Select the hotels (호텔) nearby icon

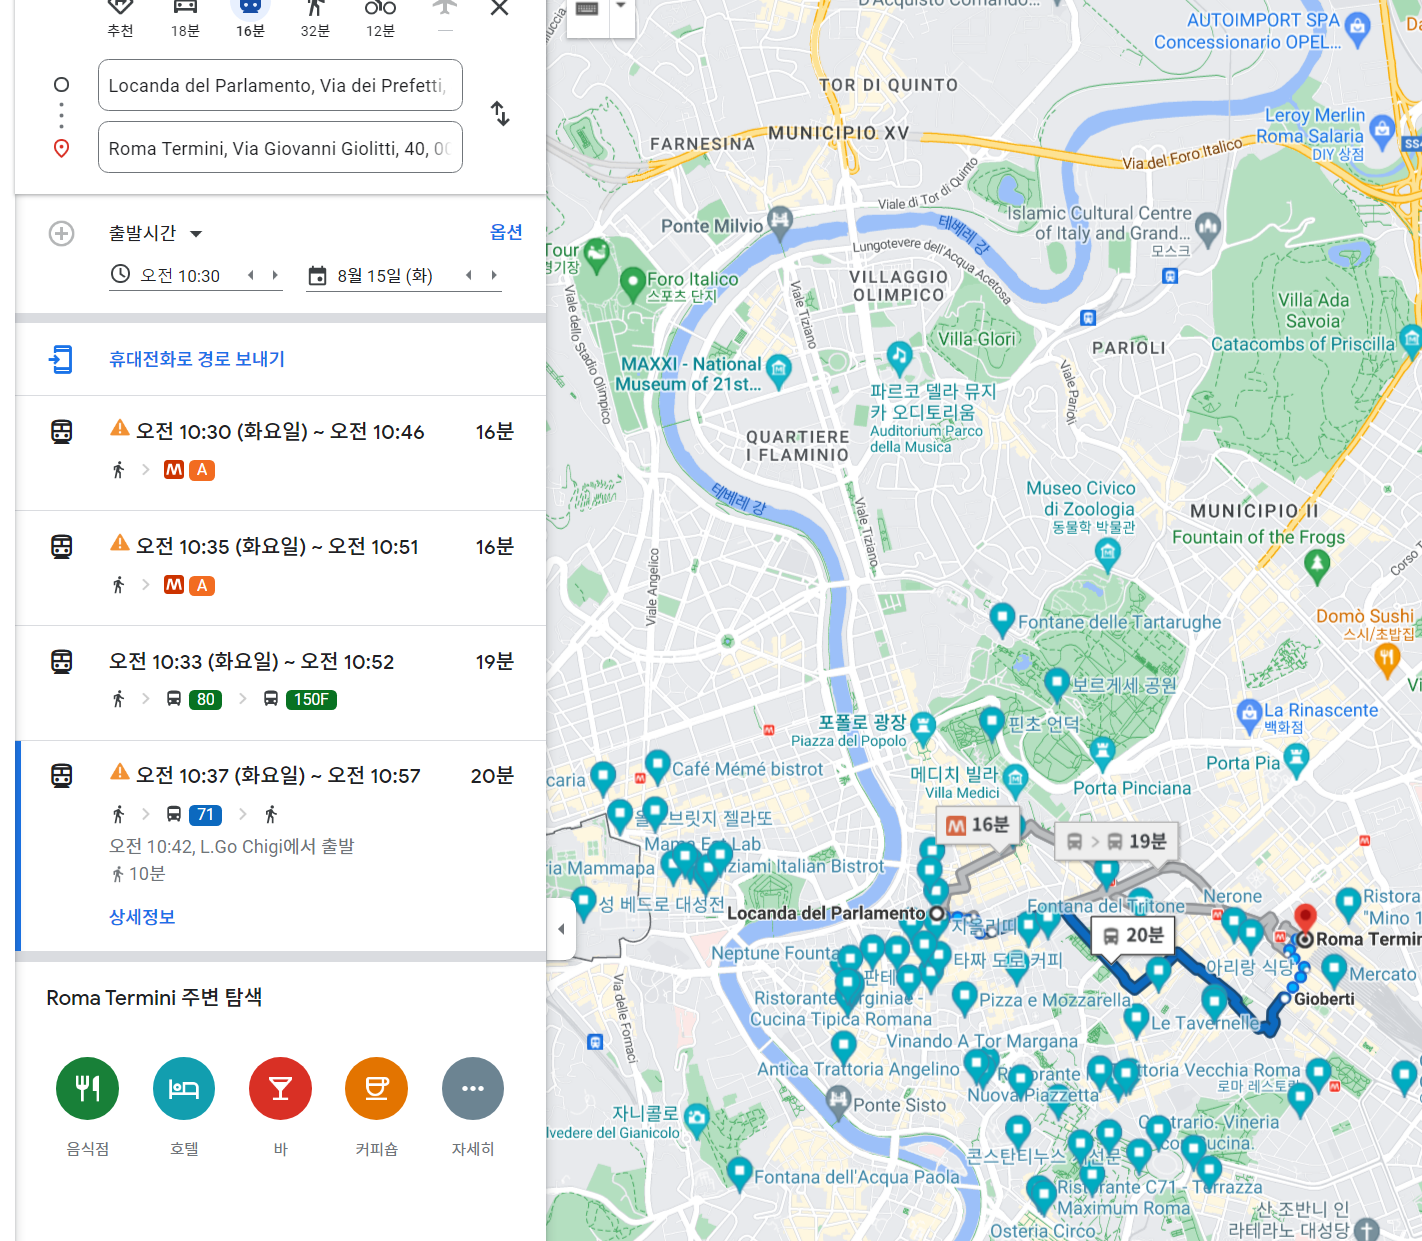pos(184,1088)
